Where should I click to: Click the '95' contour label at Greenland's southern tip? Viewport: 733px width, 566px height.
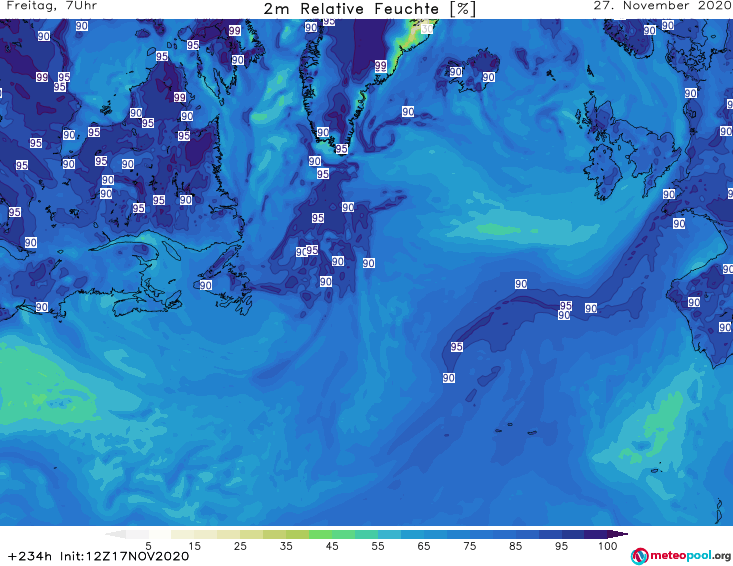[x=342, y=149]
